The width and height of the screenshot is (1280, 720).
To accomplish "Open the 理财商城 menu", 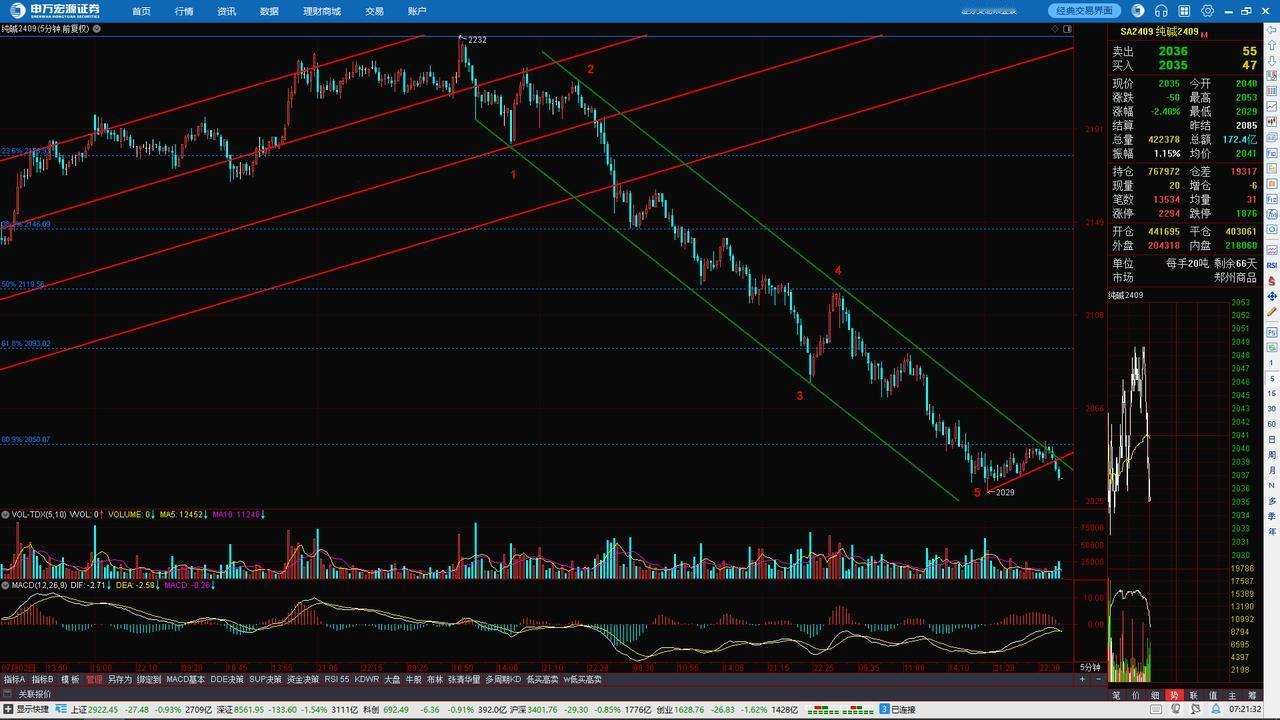I will pos(322,11).
